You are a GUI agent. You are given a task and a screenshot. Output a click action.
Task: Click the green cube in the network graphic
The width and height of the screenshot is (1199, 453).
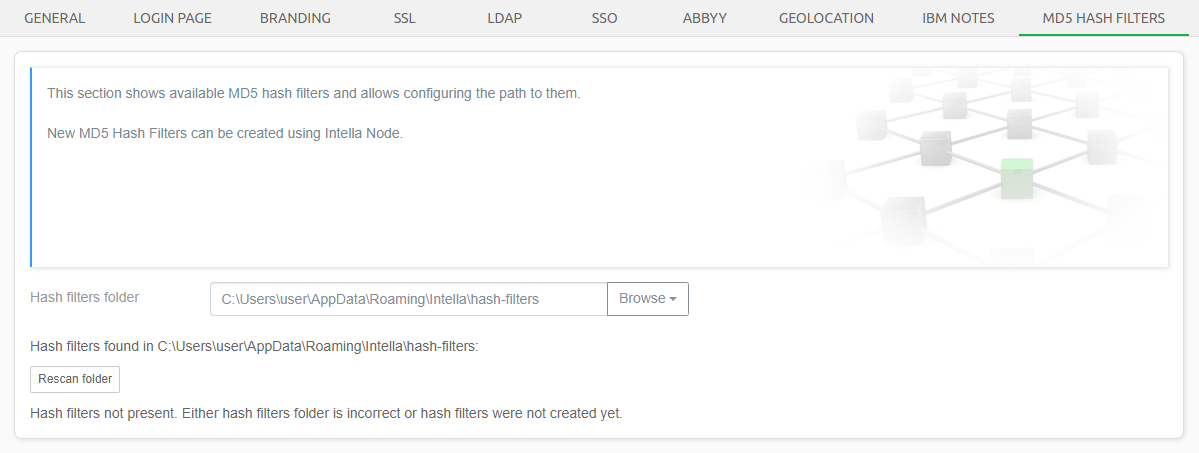1017,178
